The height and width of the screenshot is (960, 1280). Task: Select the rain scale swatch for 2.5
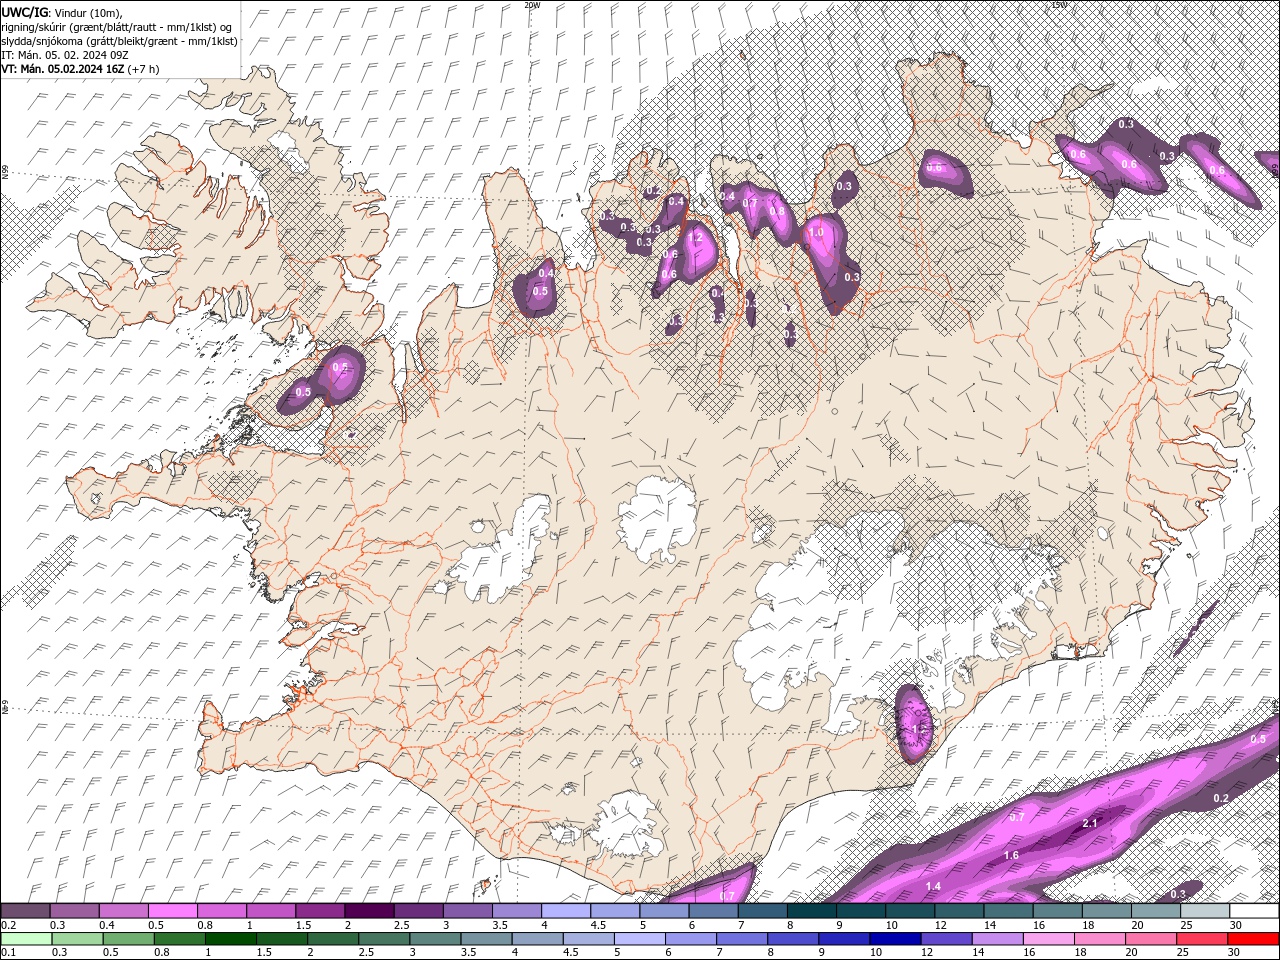[385, 939]
